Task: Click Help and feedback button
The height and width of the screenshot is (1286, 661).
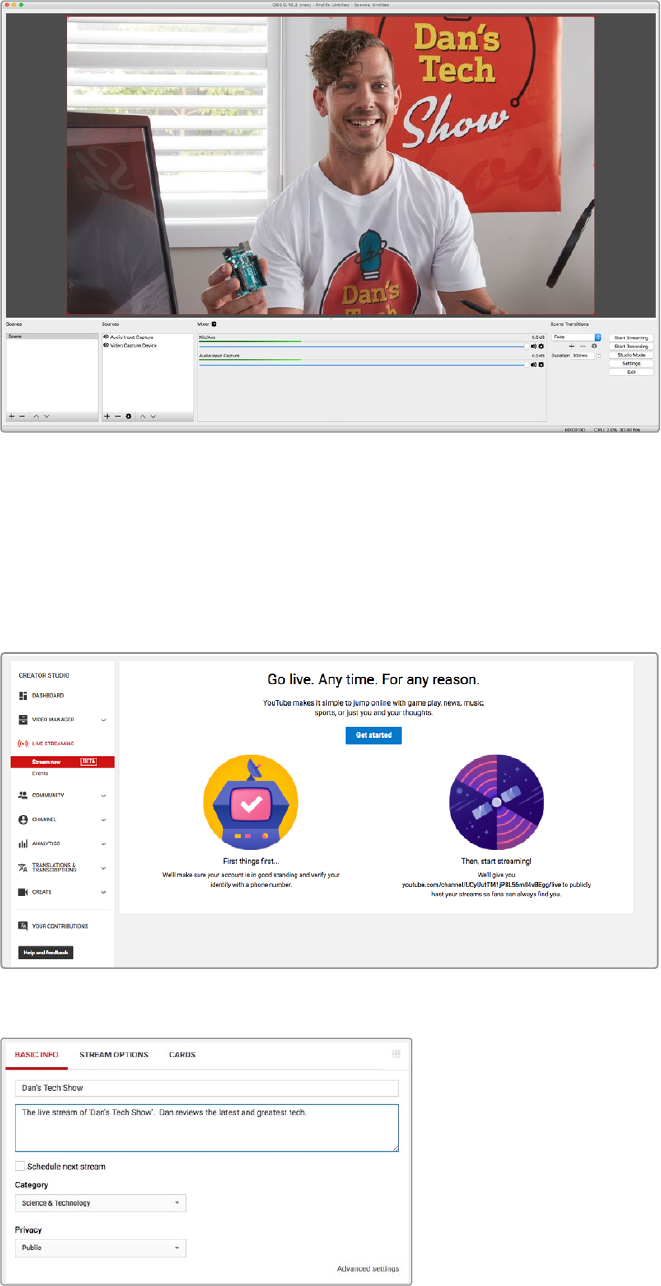Action: (45, 952)
